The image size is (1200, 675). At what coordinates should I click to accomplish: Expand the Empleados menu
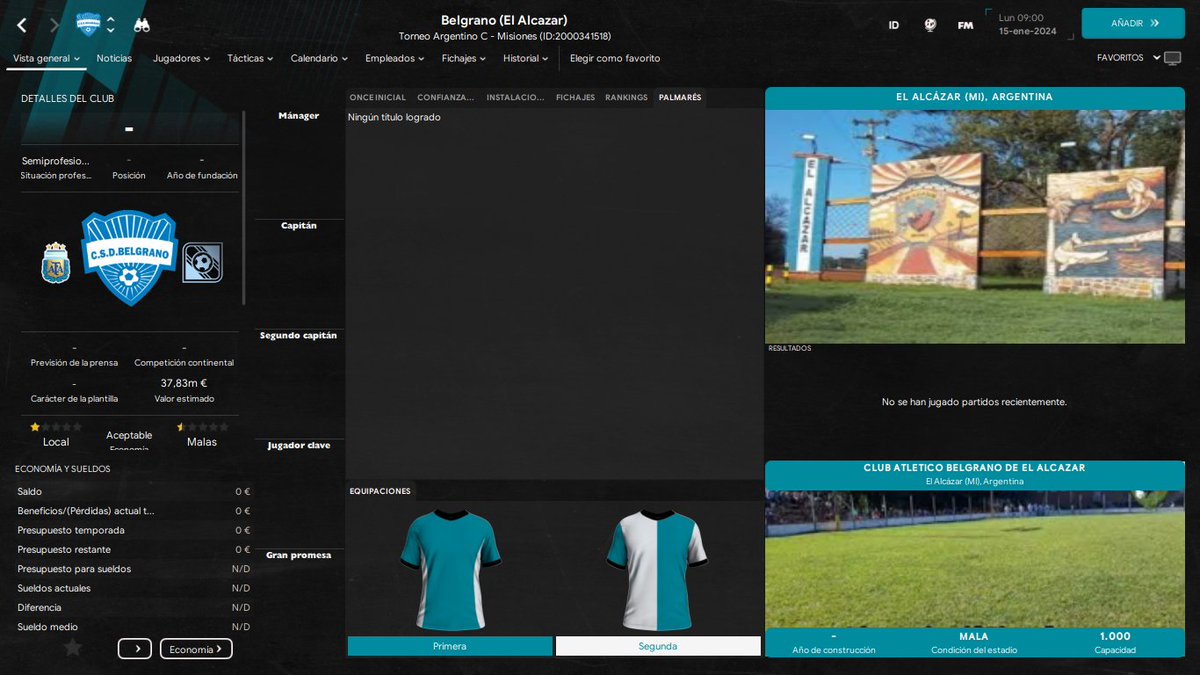pos(395,59)
